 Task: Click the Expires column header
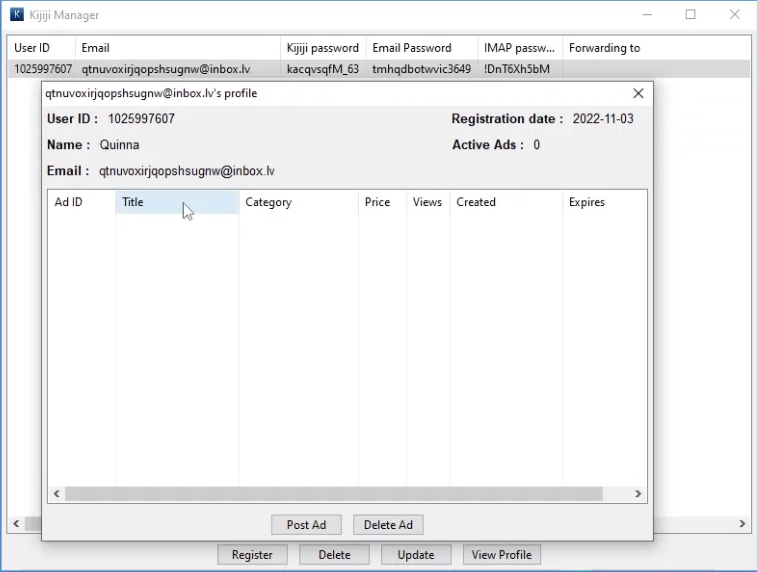tap(604, 202)
